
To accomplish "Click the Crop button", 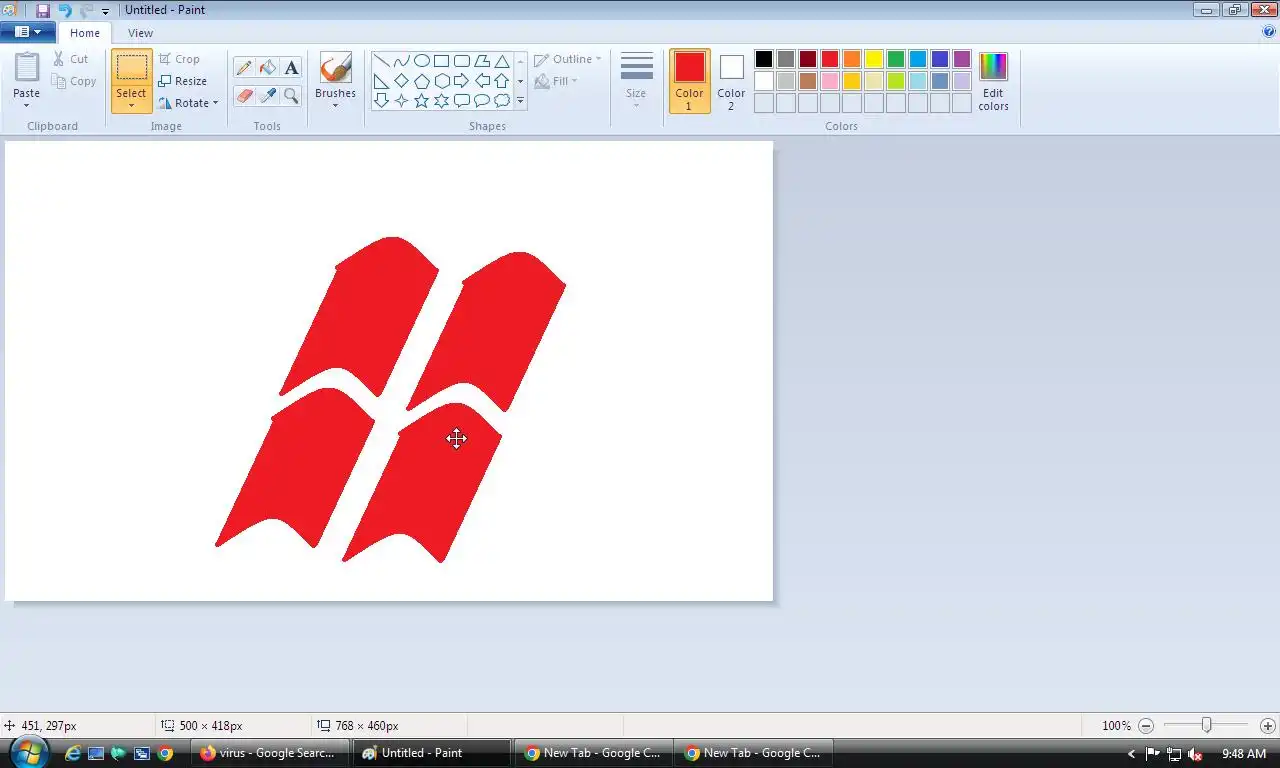I will 180,59.
